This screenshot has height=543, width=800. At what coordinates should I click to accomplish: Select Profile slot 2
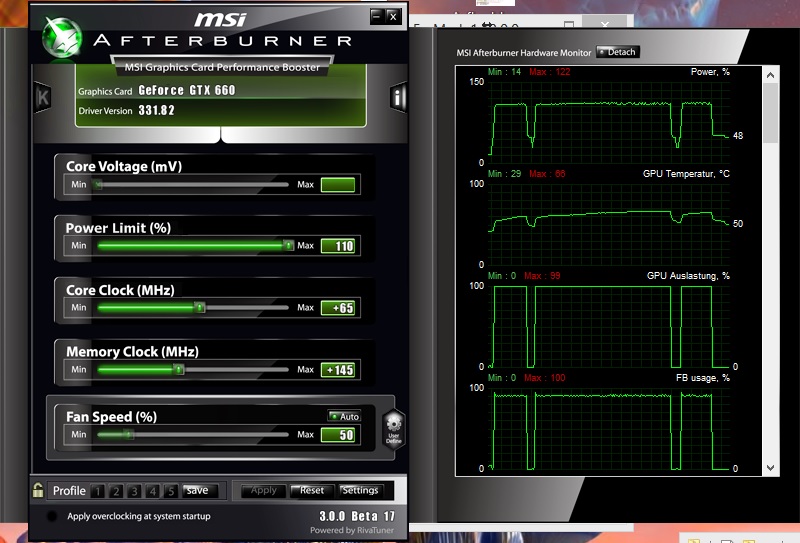(116, 491)
